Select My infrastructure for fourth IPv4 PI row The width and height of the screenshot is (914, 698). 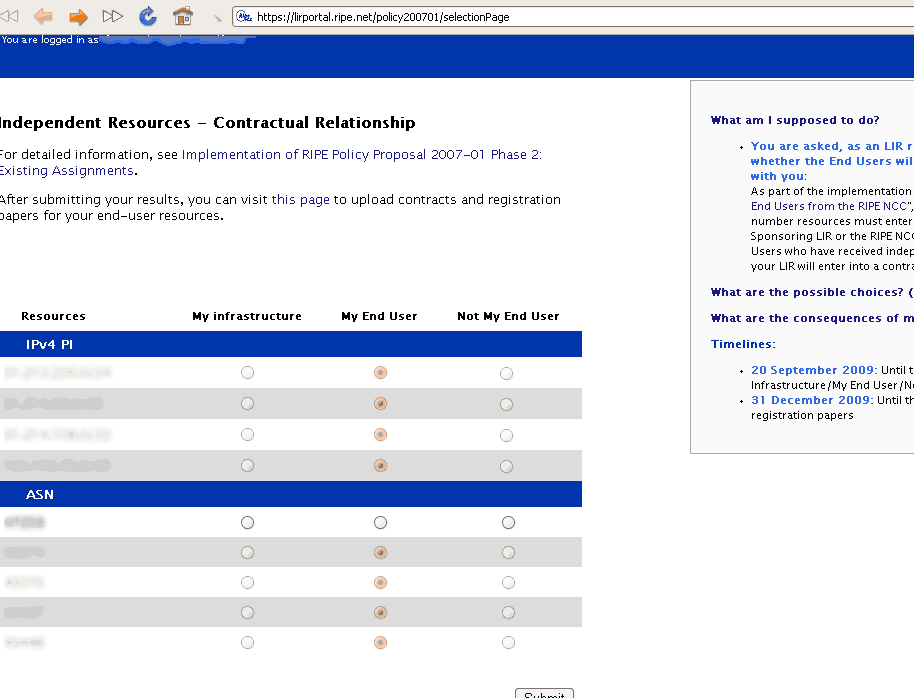pyautogui.click(x=248, y=465)
